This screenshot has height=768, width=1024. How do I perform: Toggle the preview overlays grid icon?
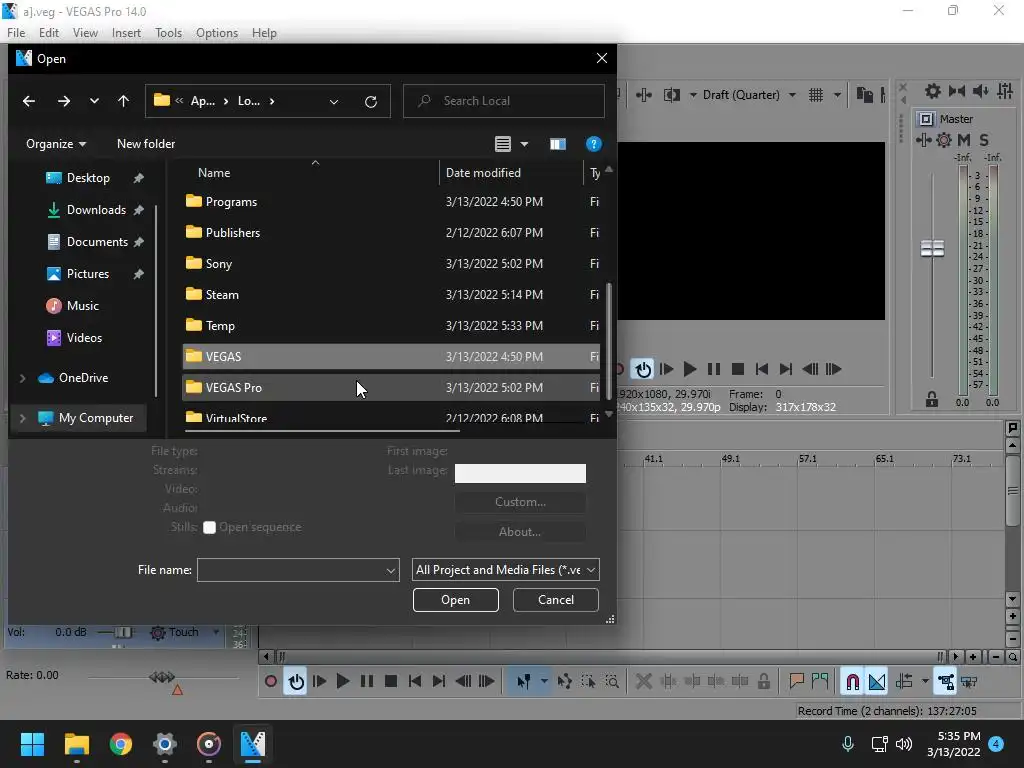[x=816, y=95]
